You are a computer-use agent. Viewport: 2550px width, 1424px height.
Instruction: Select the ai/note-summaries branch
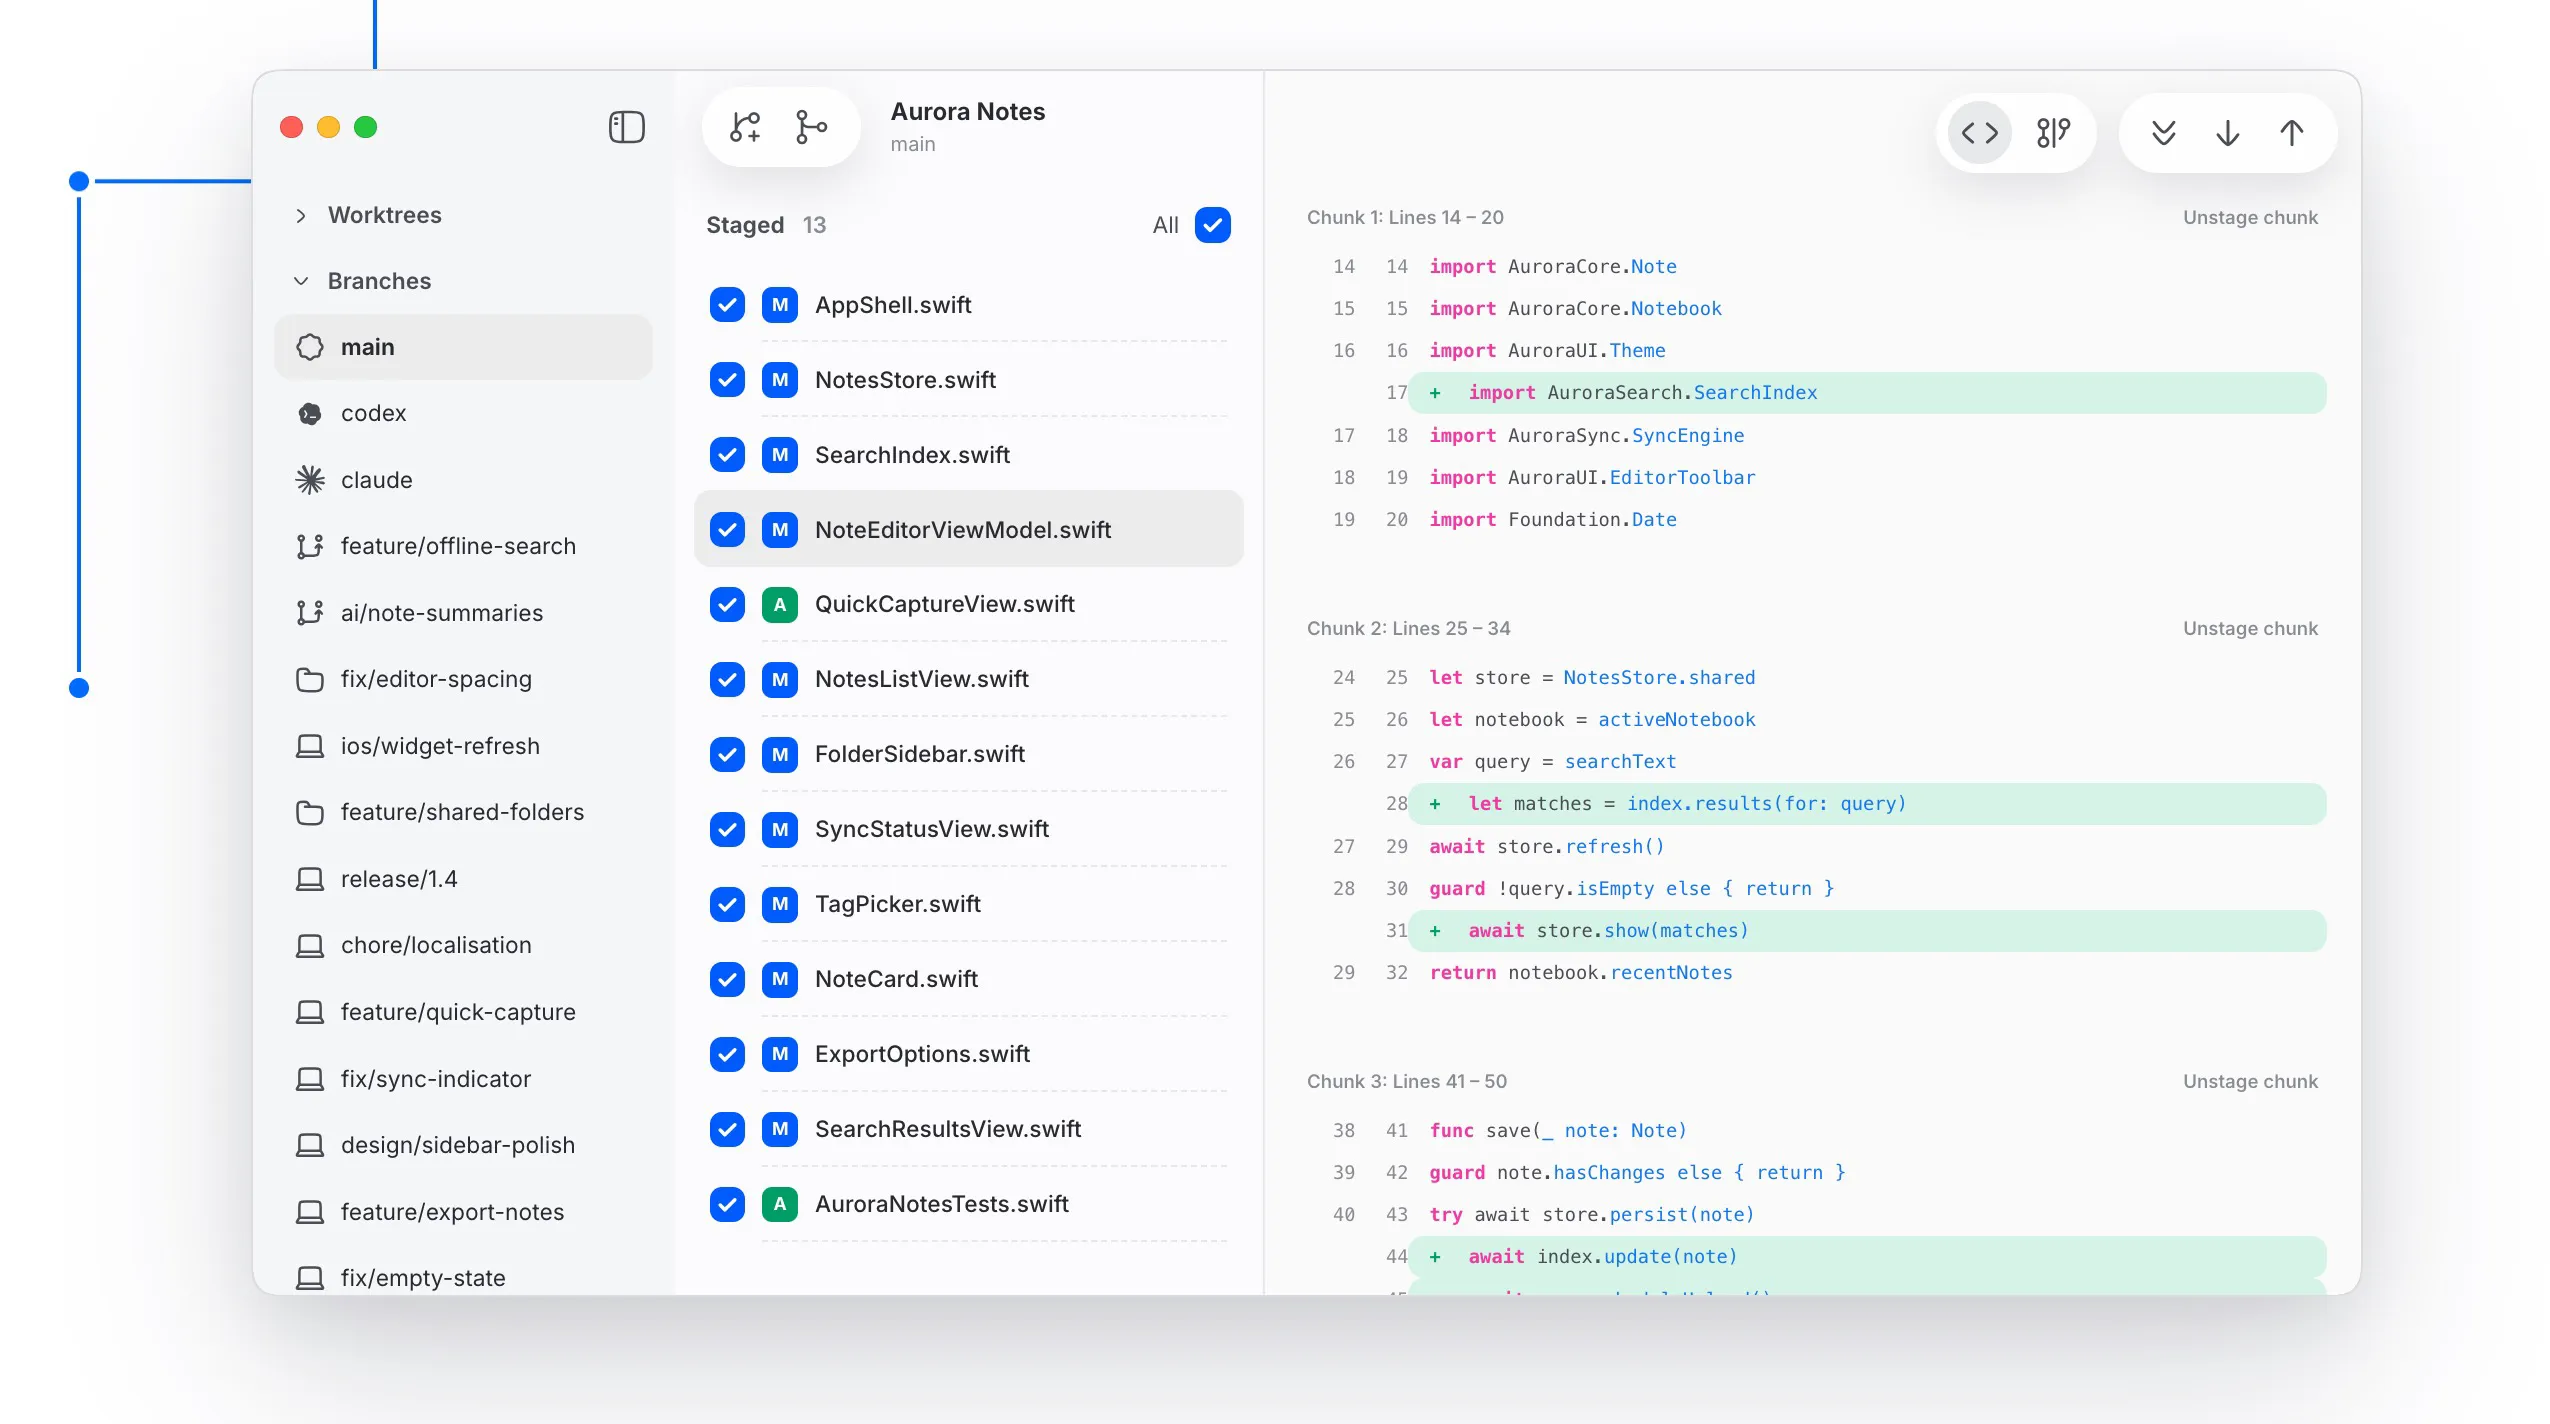click(x=463, y=613)
